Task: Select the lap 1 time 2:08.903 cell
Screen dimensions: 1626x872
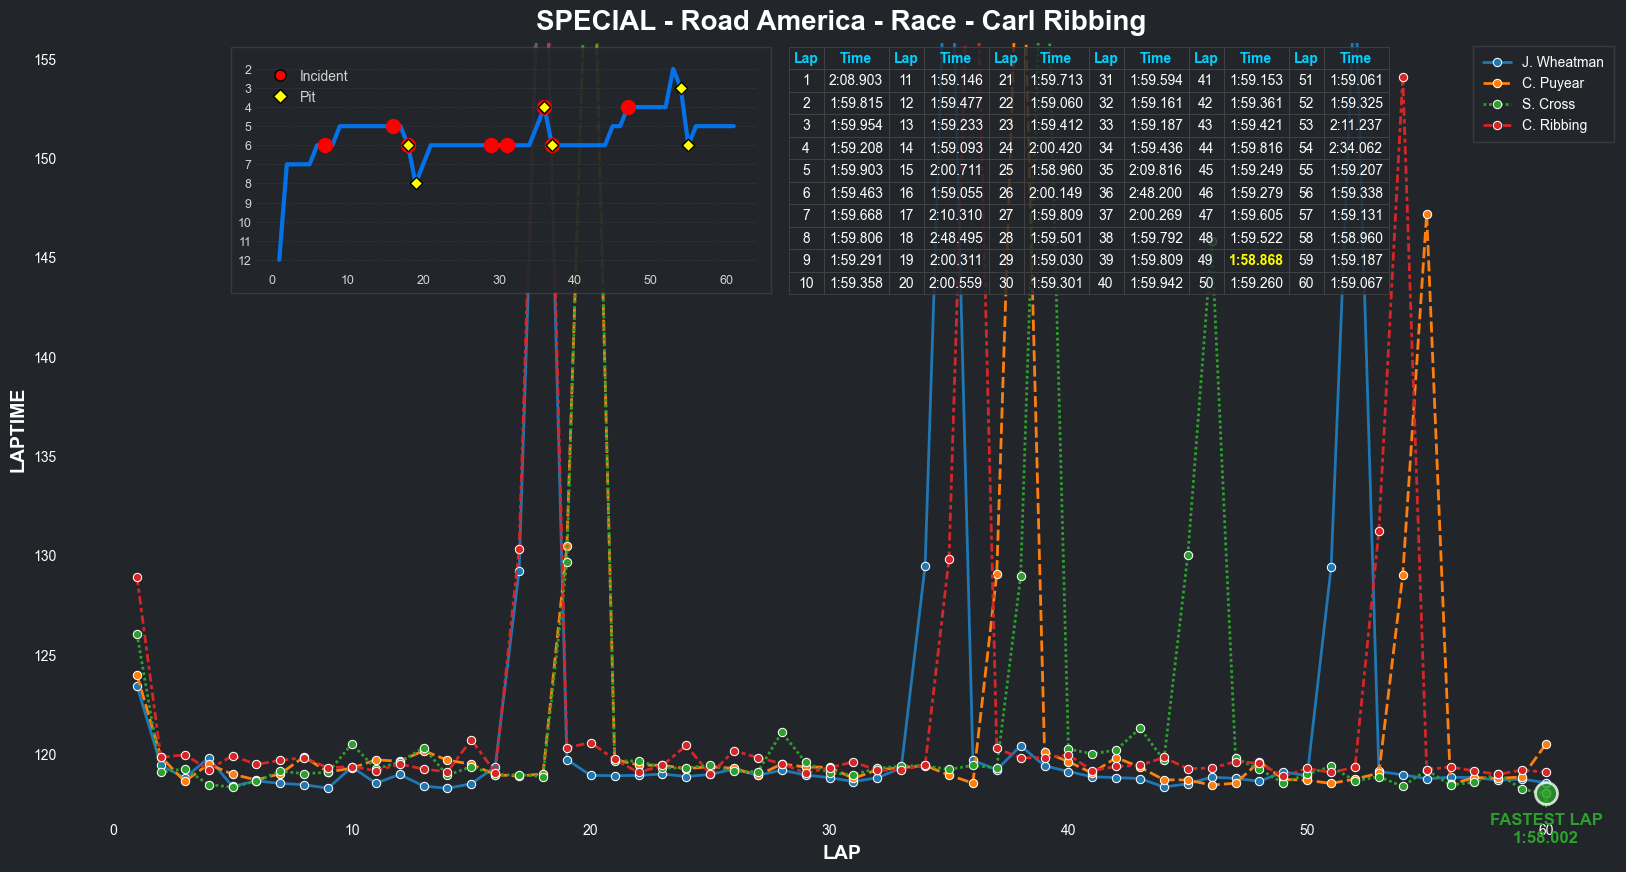Action: (855, 80)
